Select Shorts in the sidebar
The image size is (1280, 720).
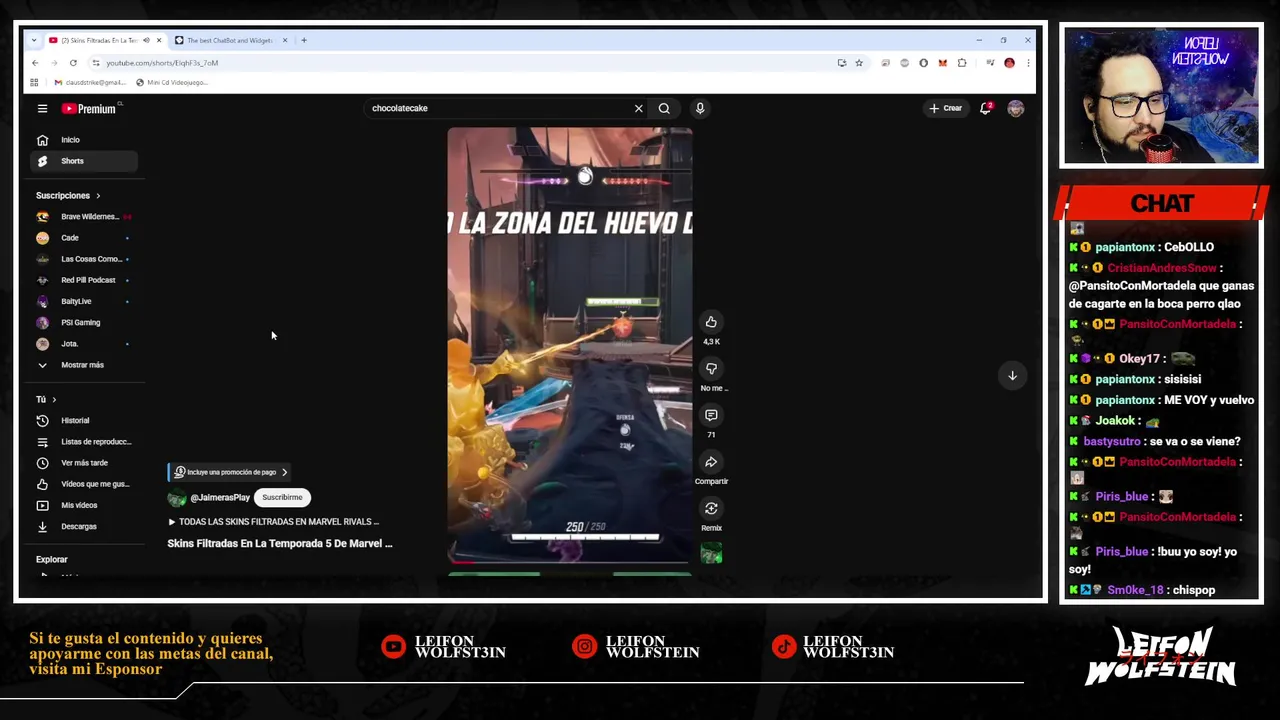tap(84, 161)
